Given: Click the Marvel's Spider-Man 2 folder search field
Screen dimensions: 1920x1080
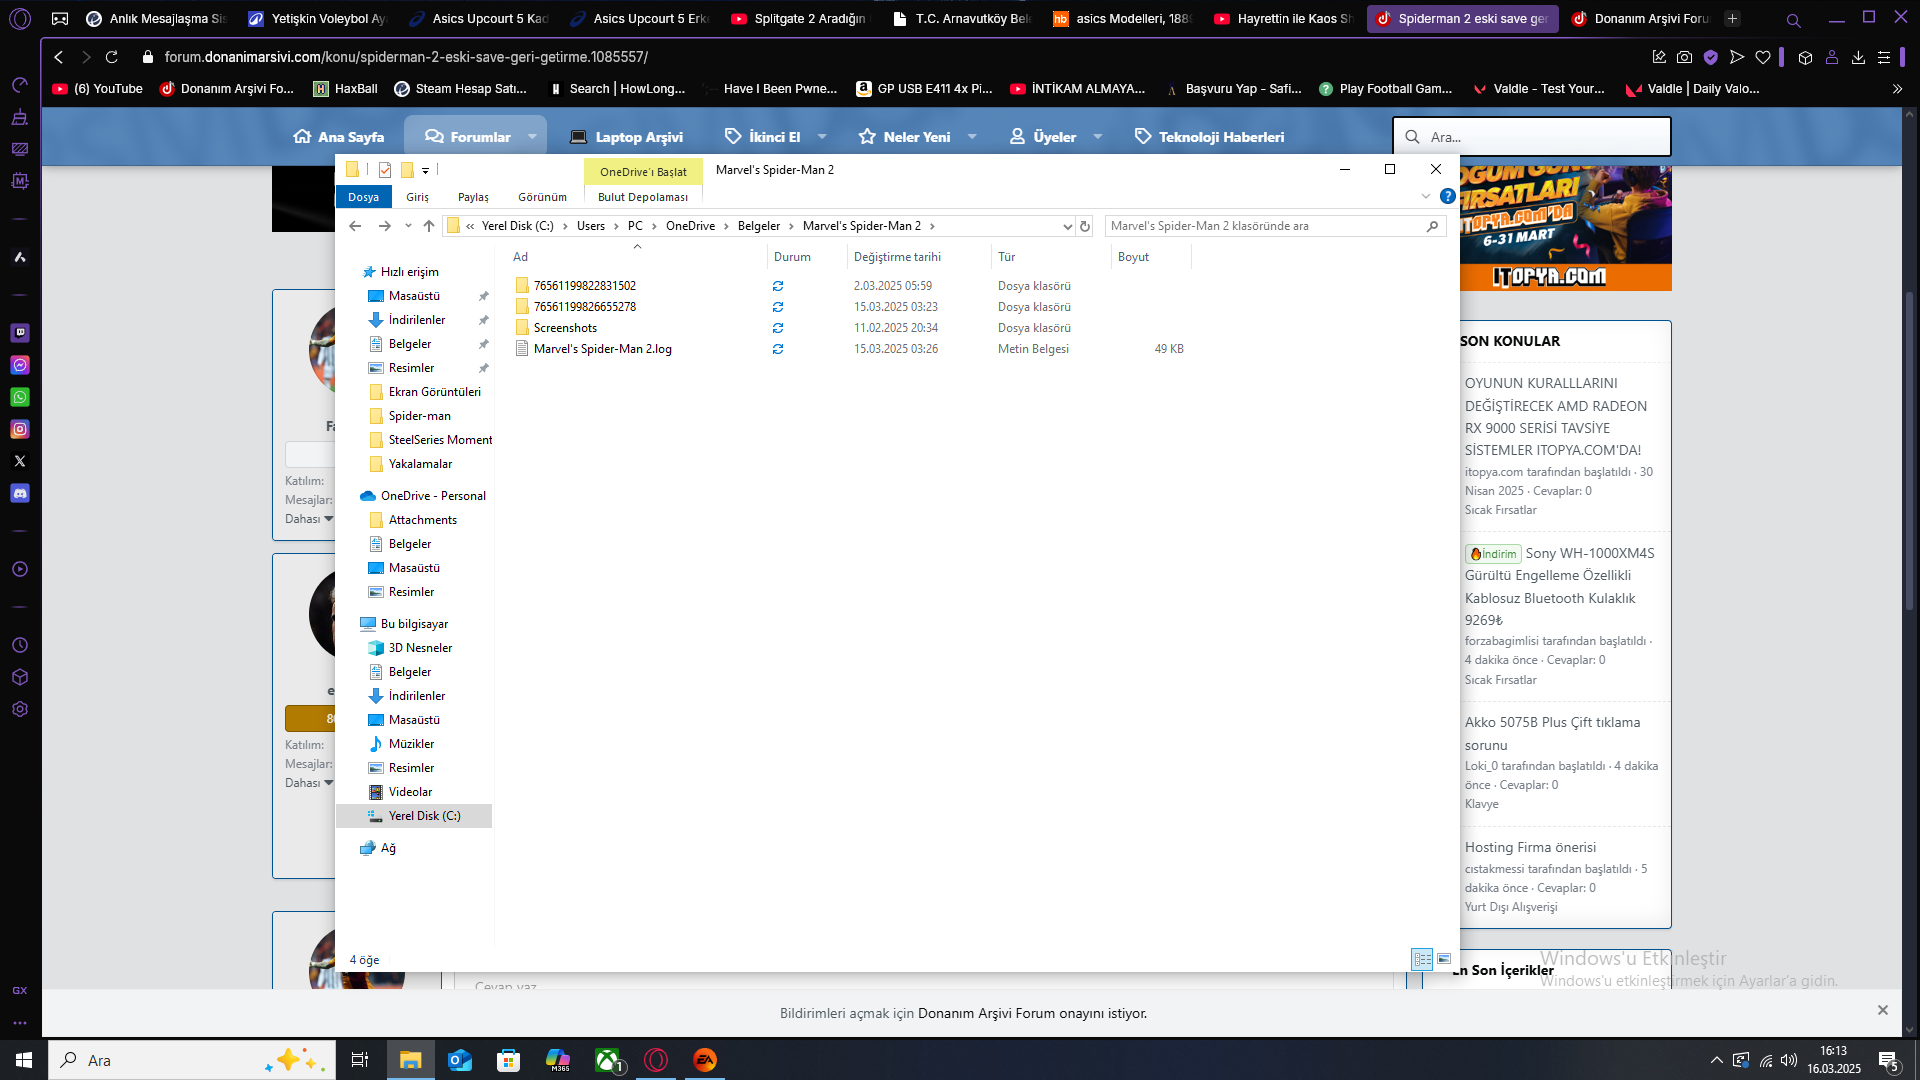Looking at the screenshot, I should pos(1265,226).
